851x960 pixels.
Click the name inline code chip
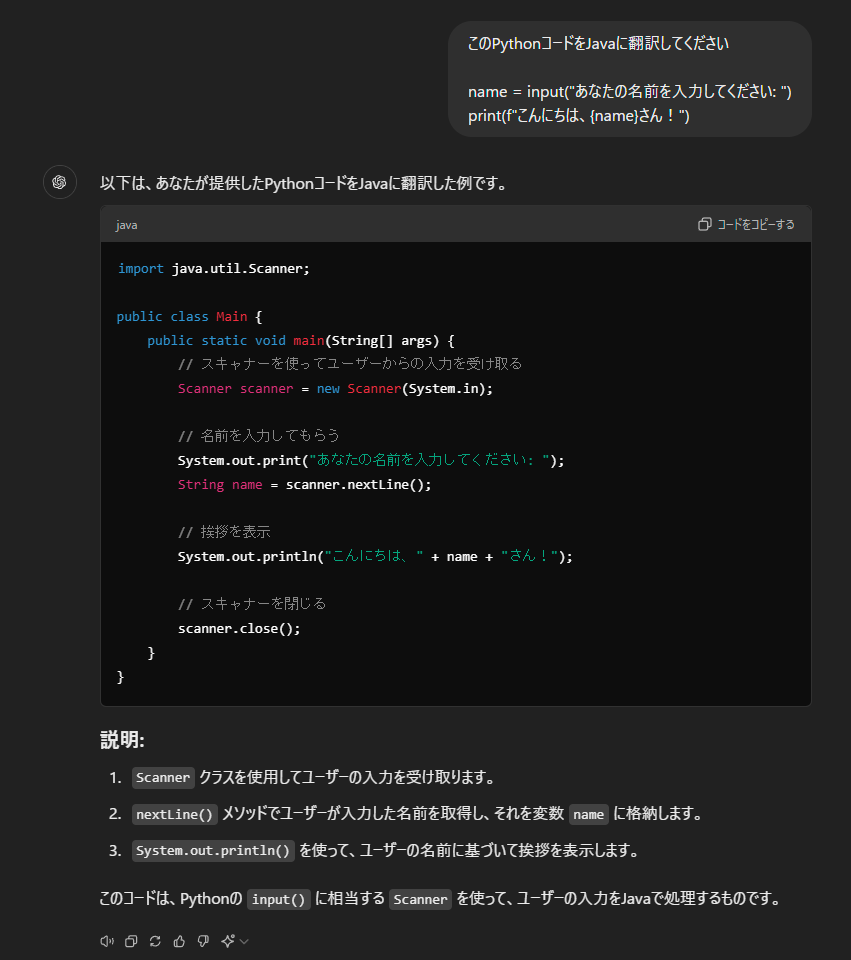click(588, 814)
